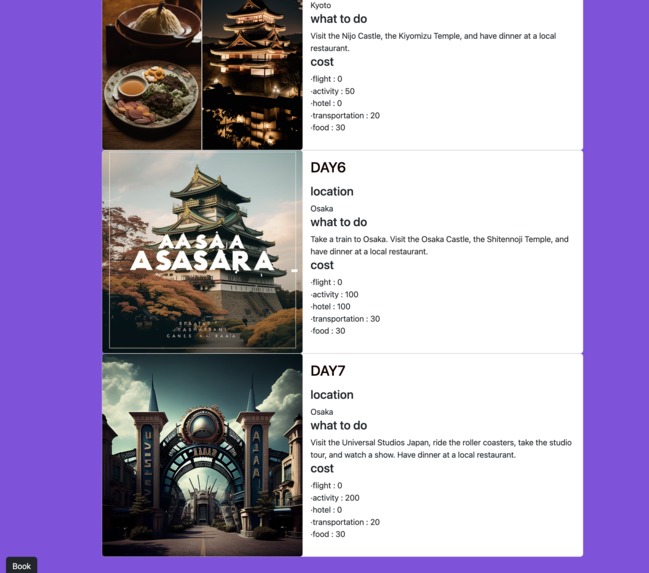Select the DAY6 heading

[x=328, y=168]
